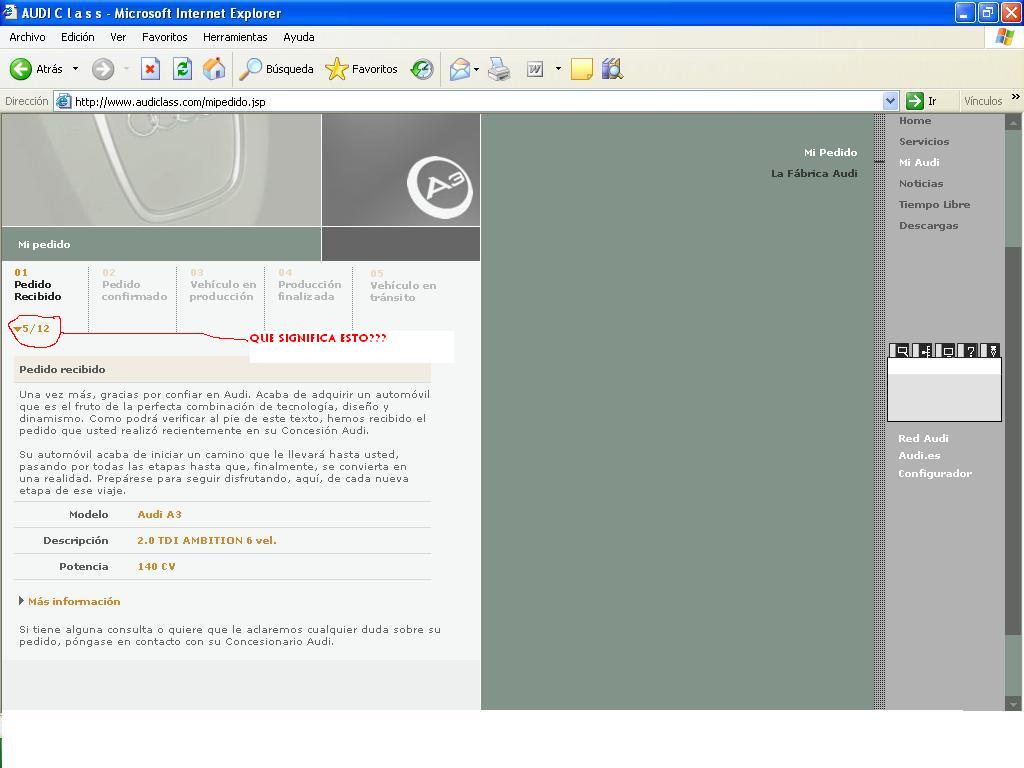The image size is (1024, 768).
Task: Select the 02 Pedido confirmado step
Action: 135,285
